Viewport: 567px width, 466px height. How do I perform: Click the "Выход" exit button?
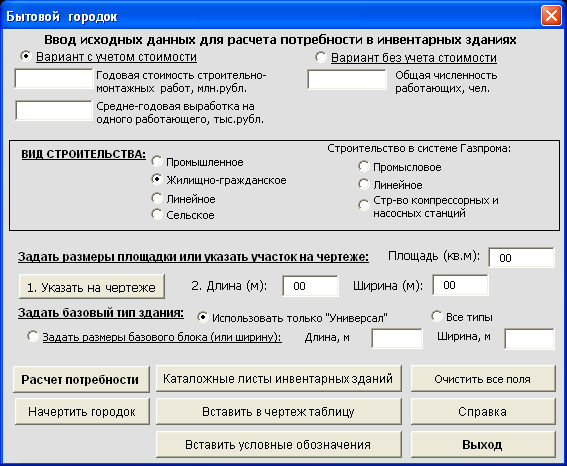483,444
